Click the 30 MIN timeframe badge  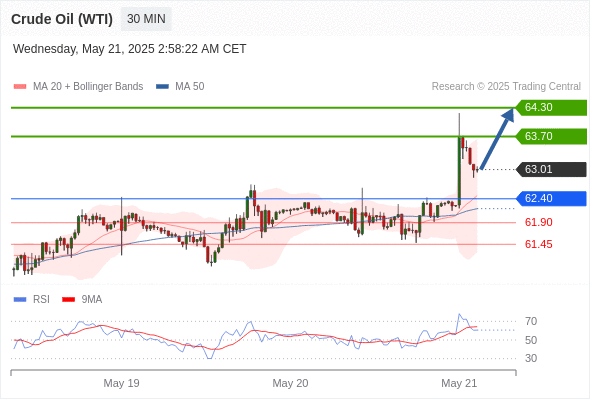[x=146, y=19]
